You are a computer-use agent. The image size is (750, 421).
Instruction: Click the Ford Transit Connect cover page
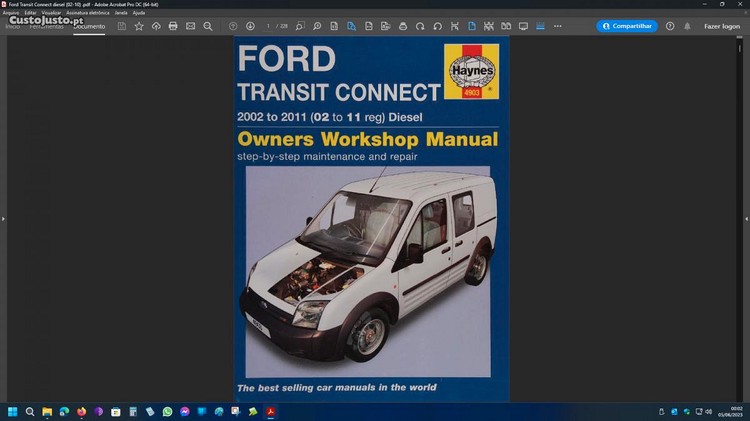(371, 220)
